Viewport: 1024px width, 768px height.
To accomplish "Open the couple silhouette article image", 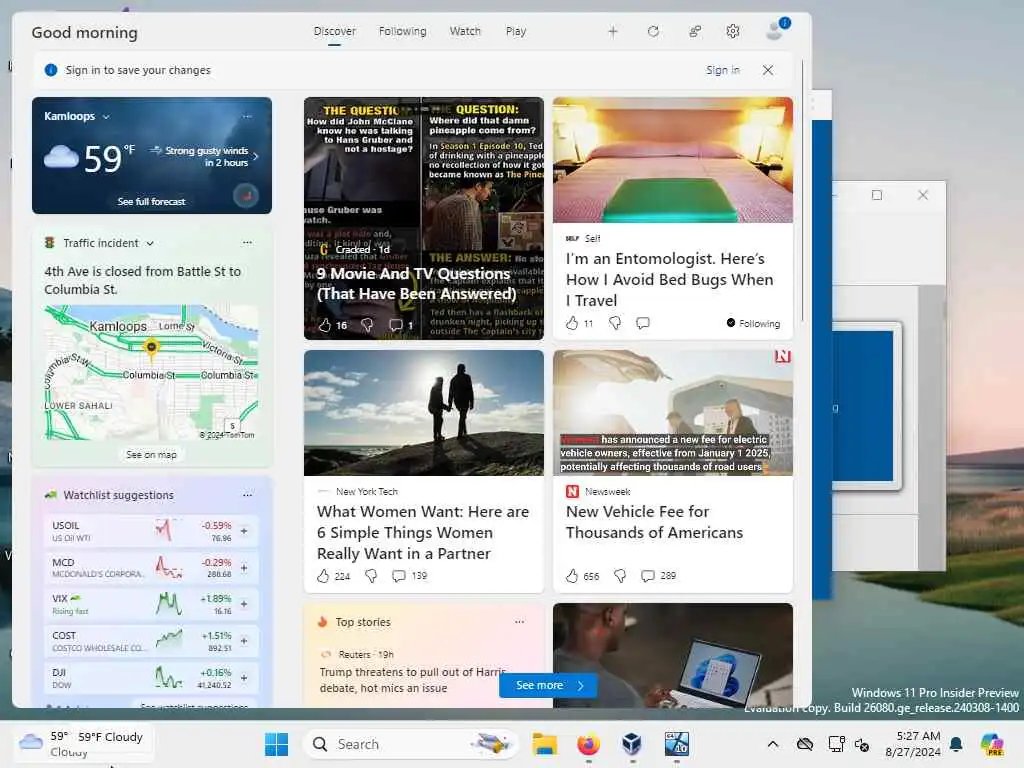I will pyautogui.click(x=424, y=413).
